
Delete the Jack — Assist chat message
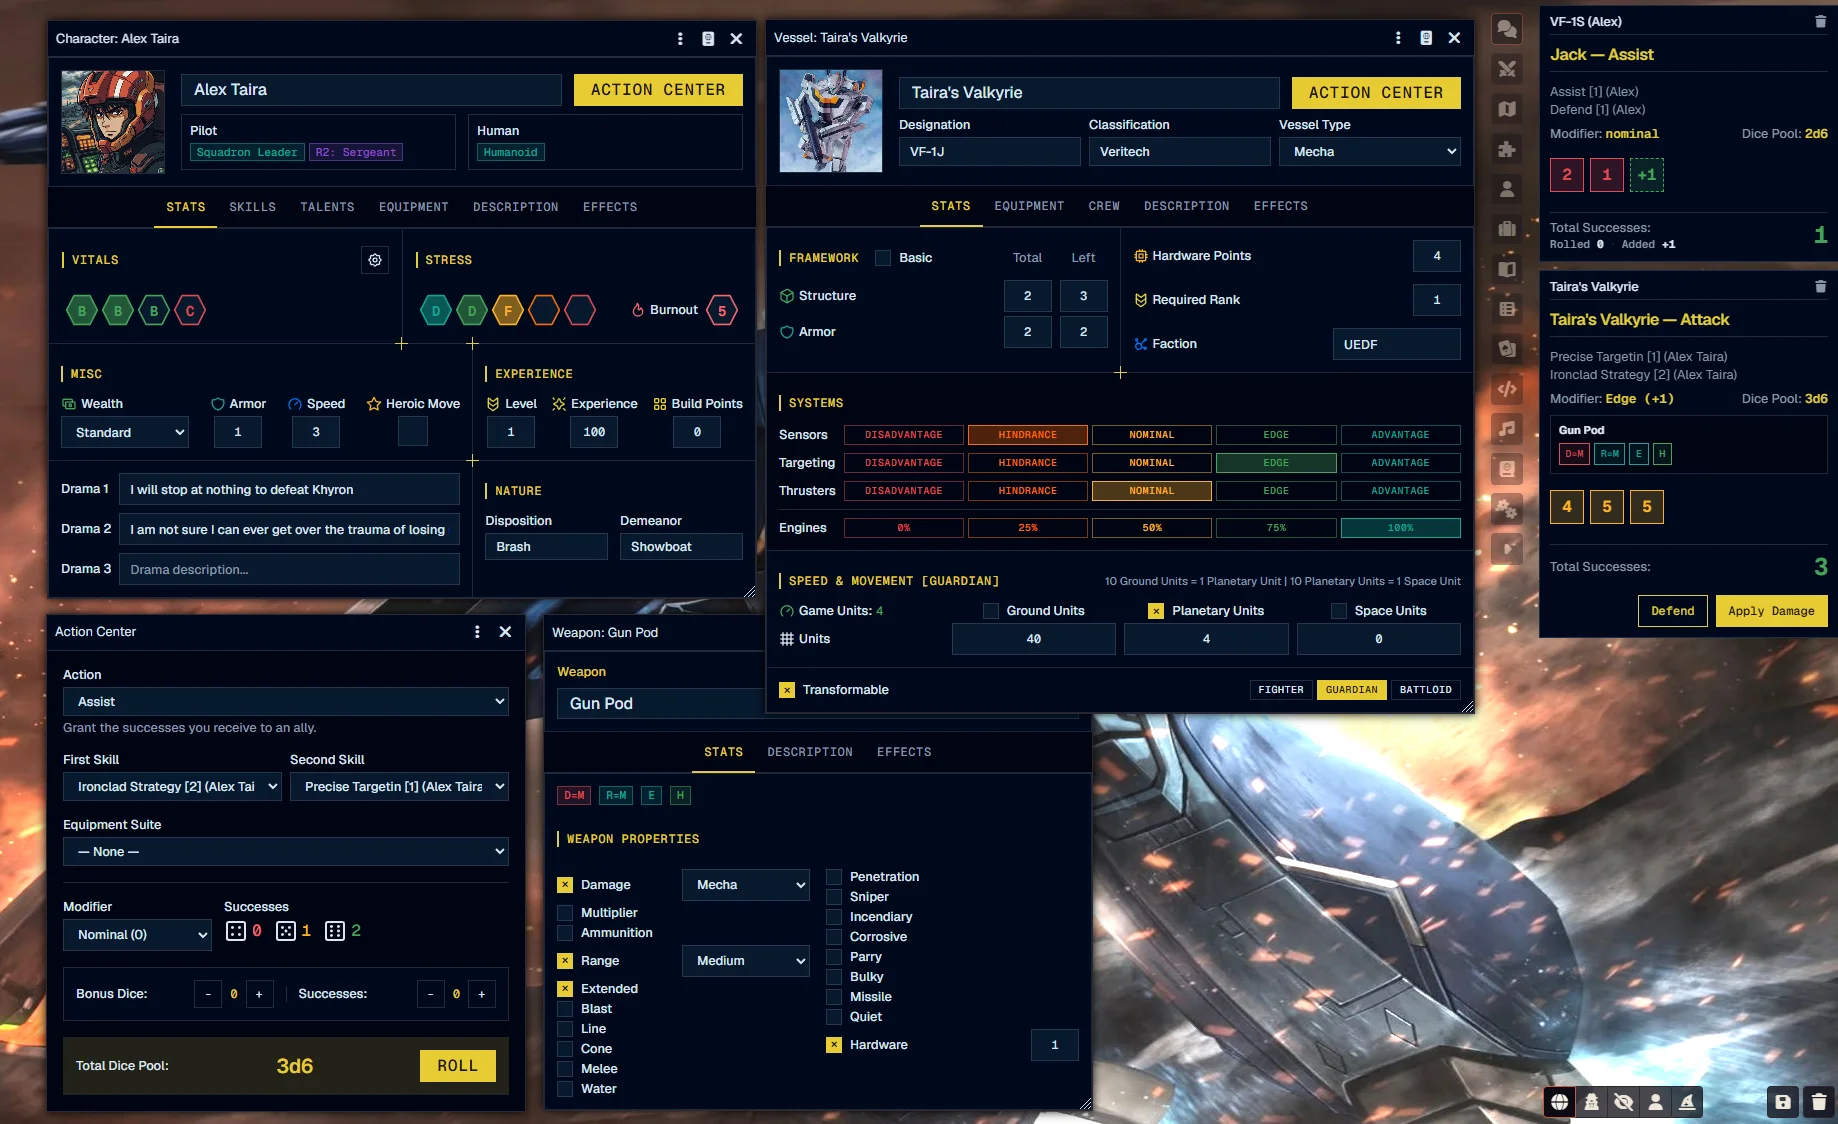pos(1820,21)
